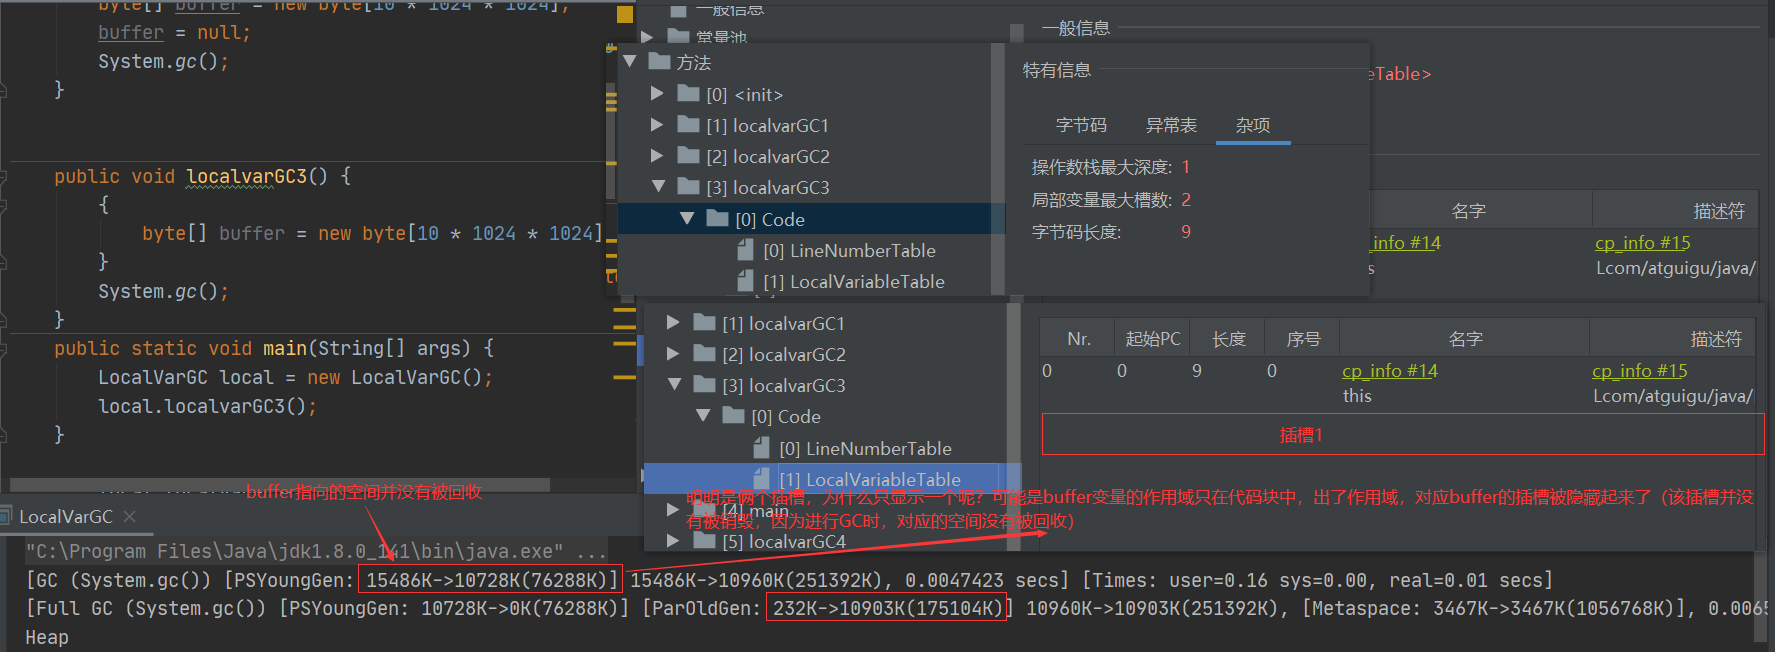This screenshot has width=1775, height=652.
Task: Switch to the 异常表 tab
Action: [x=1171, y=125]
